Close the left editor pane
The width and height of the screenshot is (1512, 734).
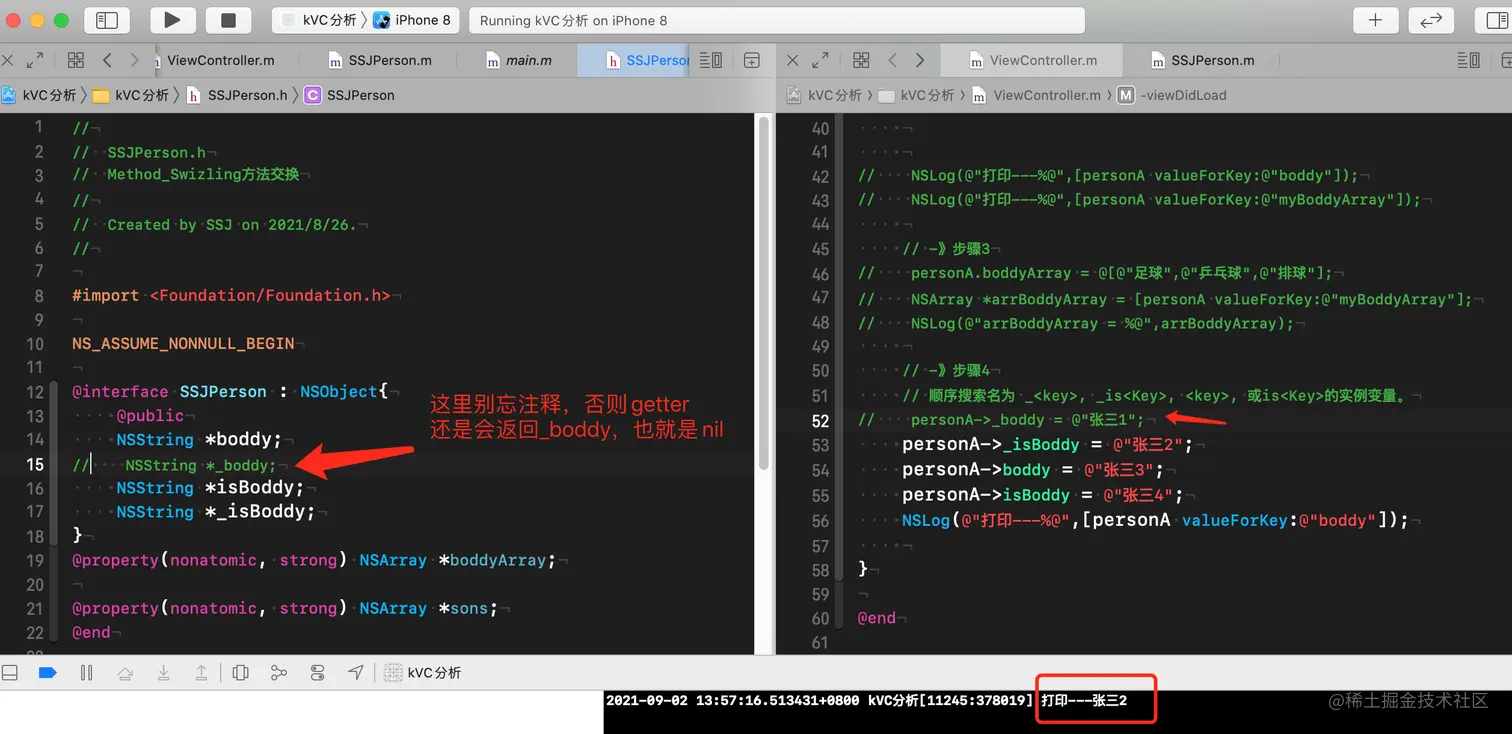pos(8,60)
